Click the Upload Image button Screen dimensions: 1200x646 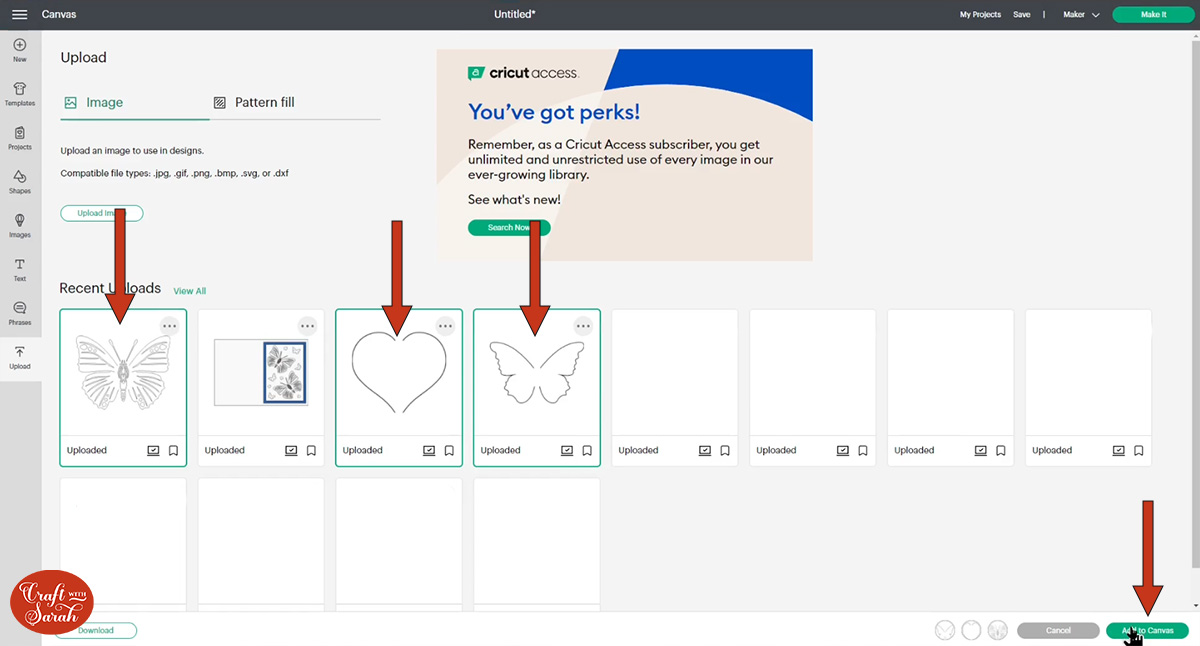[101, 213]
